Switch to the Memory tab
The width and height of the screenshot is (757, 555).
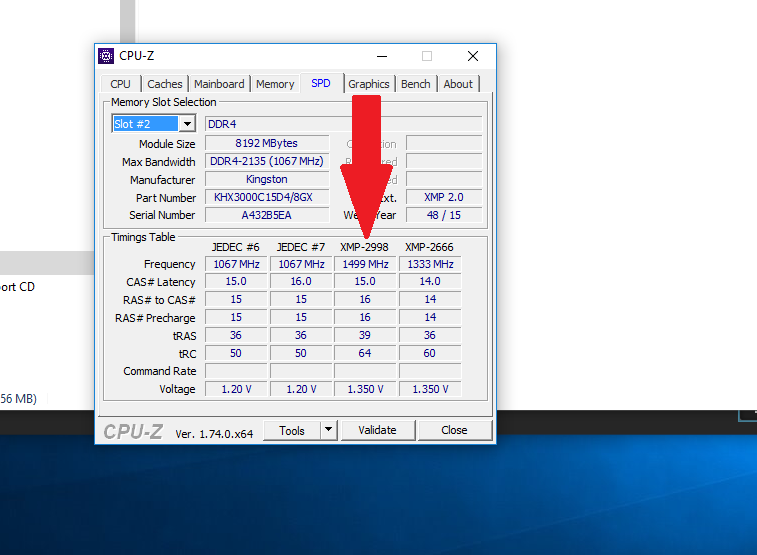pos(275,84)
